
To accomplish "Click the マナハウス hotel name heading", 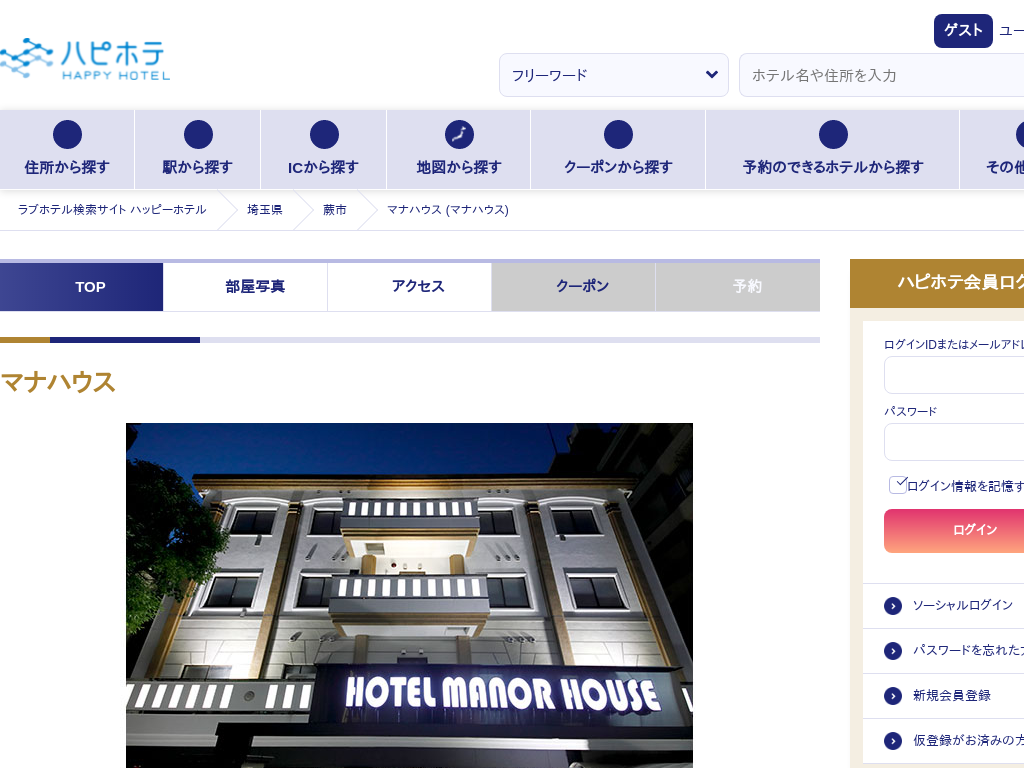I will [58, 382].
